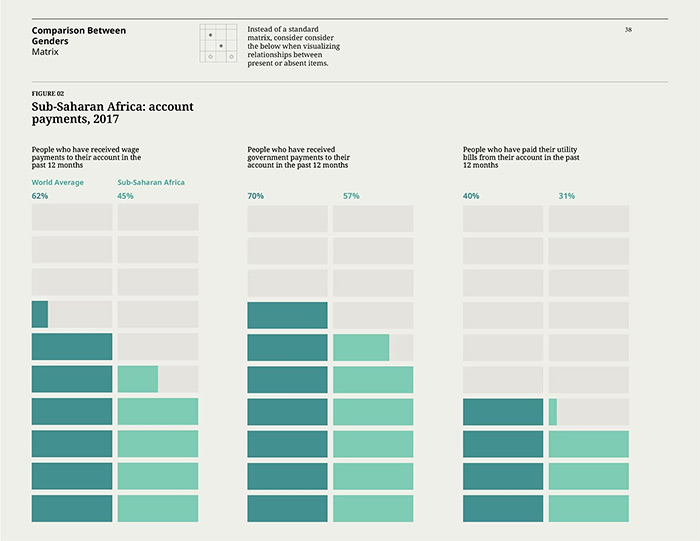The image size is (700, 541).
Task: Click the 'Sub-Saharan Africa' legend label
Action: click(151, 182)
